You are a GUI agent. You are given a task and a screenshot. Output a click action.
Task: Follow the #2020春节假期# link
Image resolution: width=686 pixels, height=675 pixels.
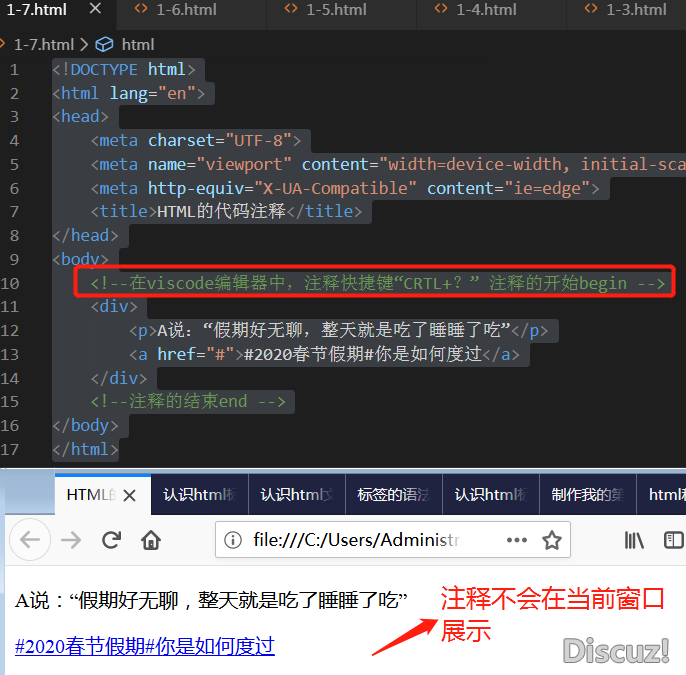pos(145,646)
